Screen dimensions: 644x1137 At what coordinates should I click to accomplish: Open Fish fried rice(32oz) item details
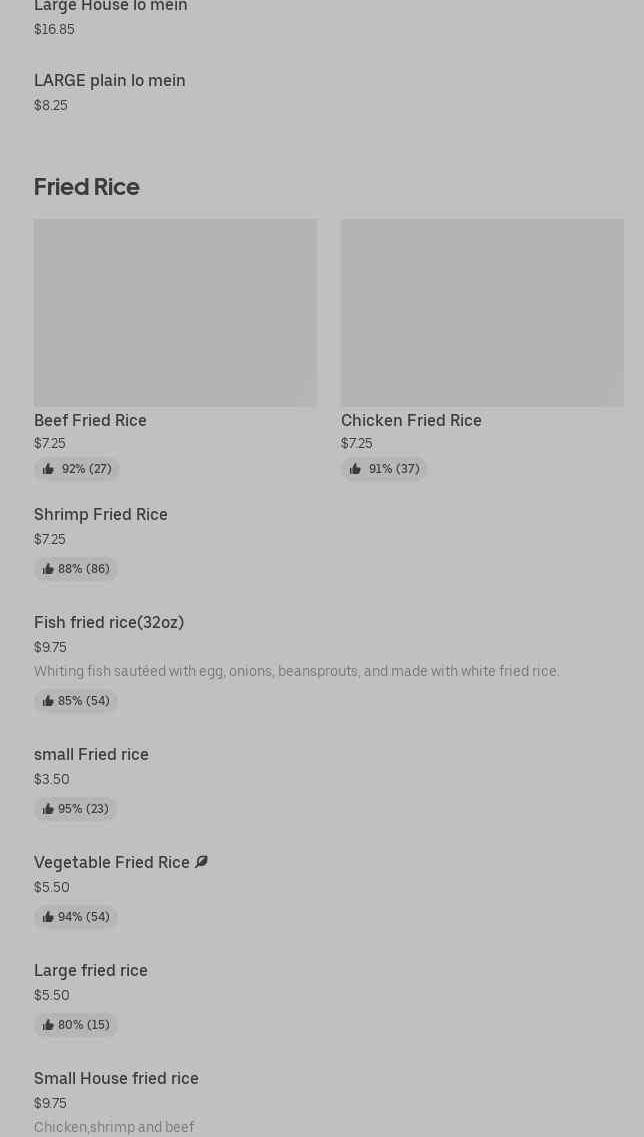[x=109, y=623]
